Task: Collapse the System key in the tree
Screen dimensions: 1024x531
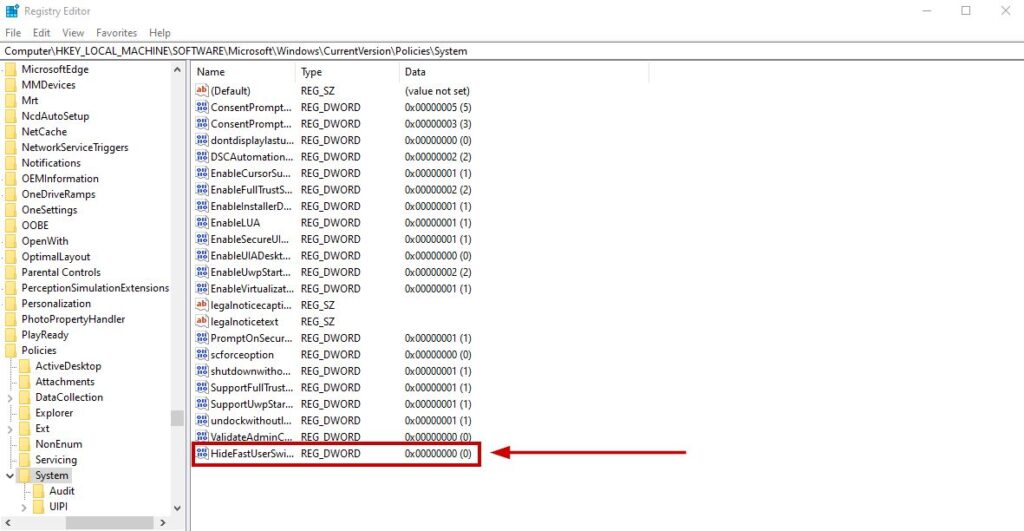Action: pyautogui.click(x=10, y=475)
